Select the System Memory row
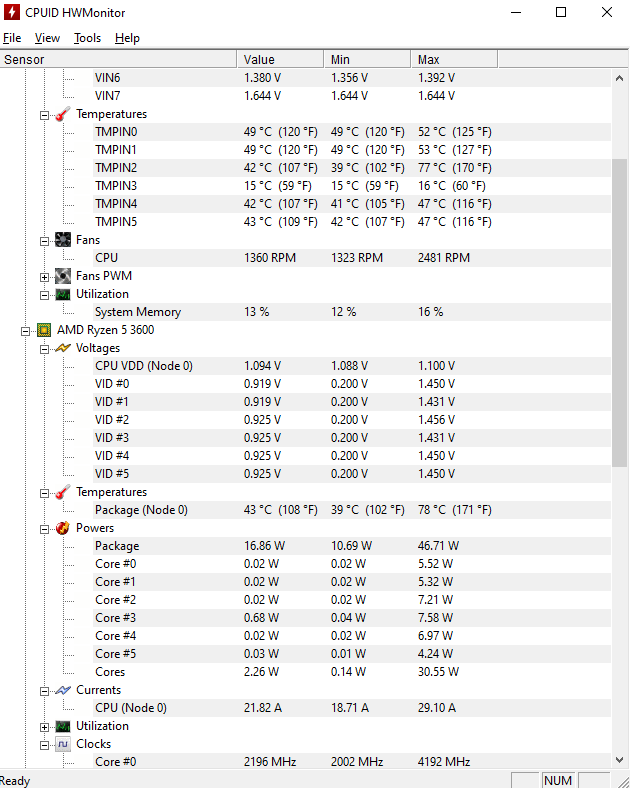Viewport: 630px width, 788px height. point(352,312)
